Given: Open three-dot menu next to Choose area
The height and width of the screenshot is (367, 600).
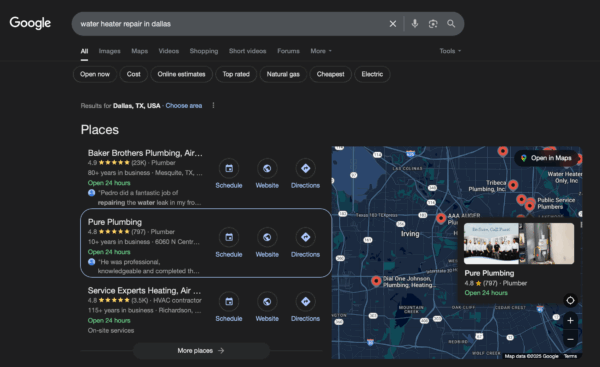Looking at the screenshot, I should tap(214, 106).
